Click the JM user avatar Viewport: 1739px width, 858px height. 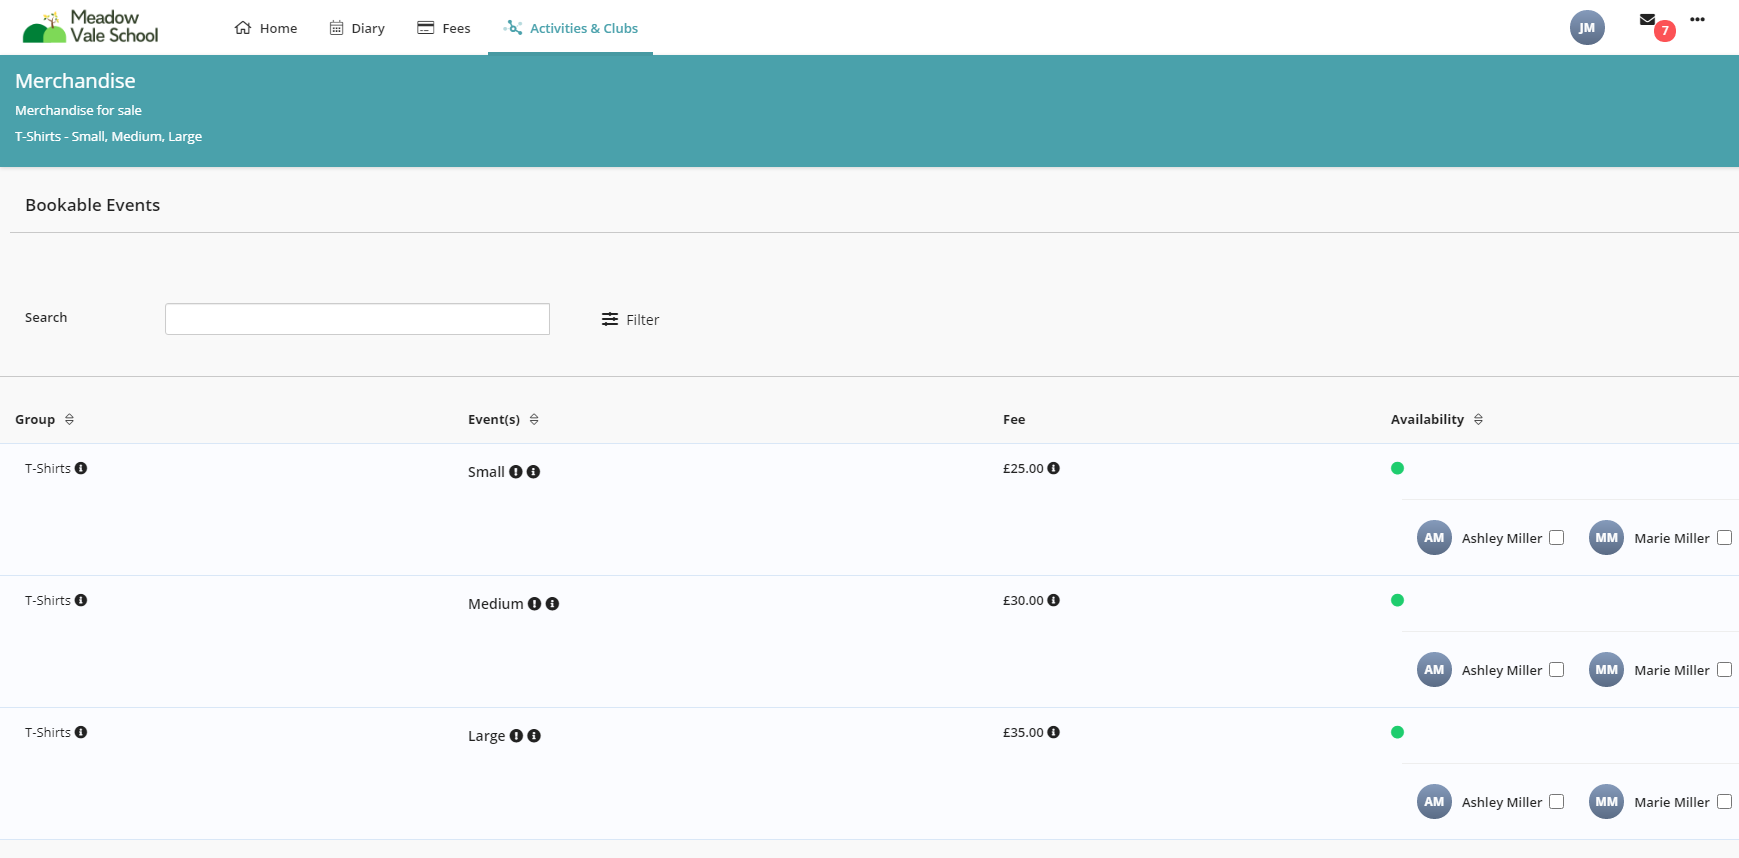click(x=1586, y=28)
